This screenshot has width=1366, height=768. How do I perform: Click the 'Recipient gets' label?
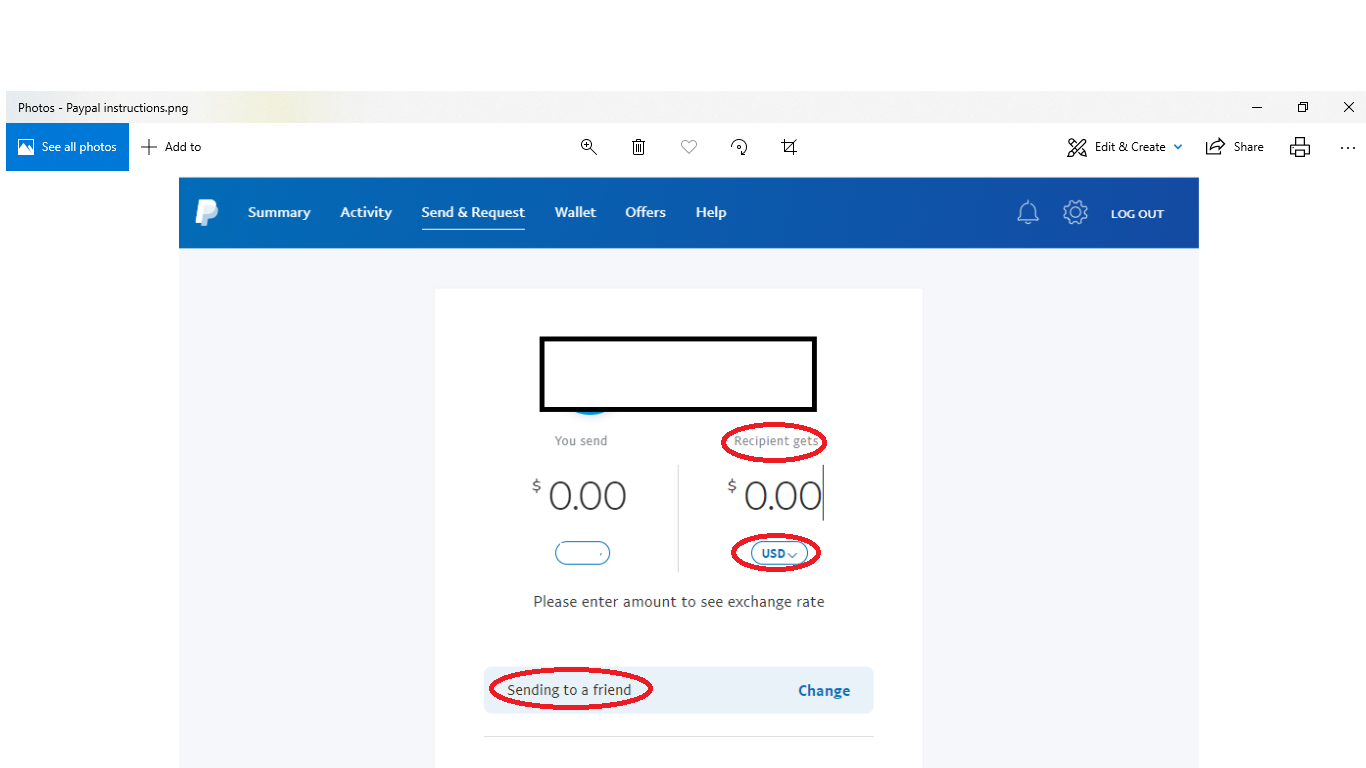point(776,441)
